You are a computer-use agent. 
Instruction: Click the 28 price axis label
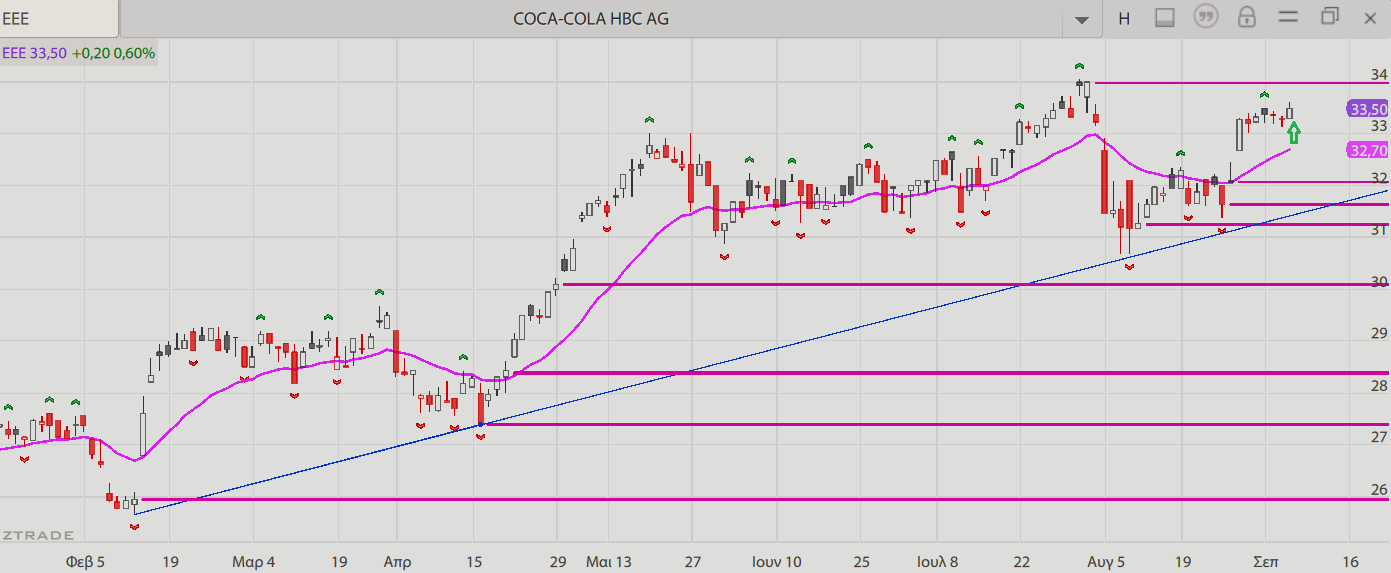pos(1379,386)
